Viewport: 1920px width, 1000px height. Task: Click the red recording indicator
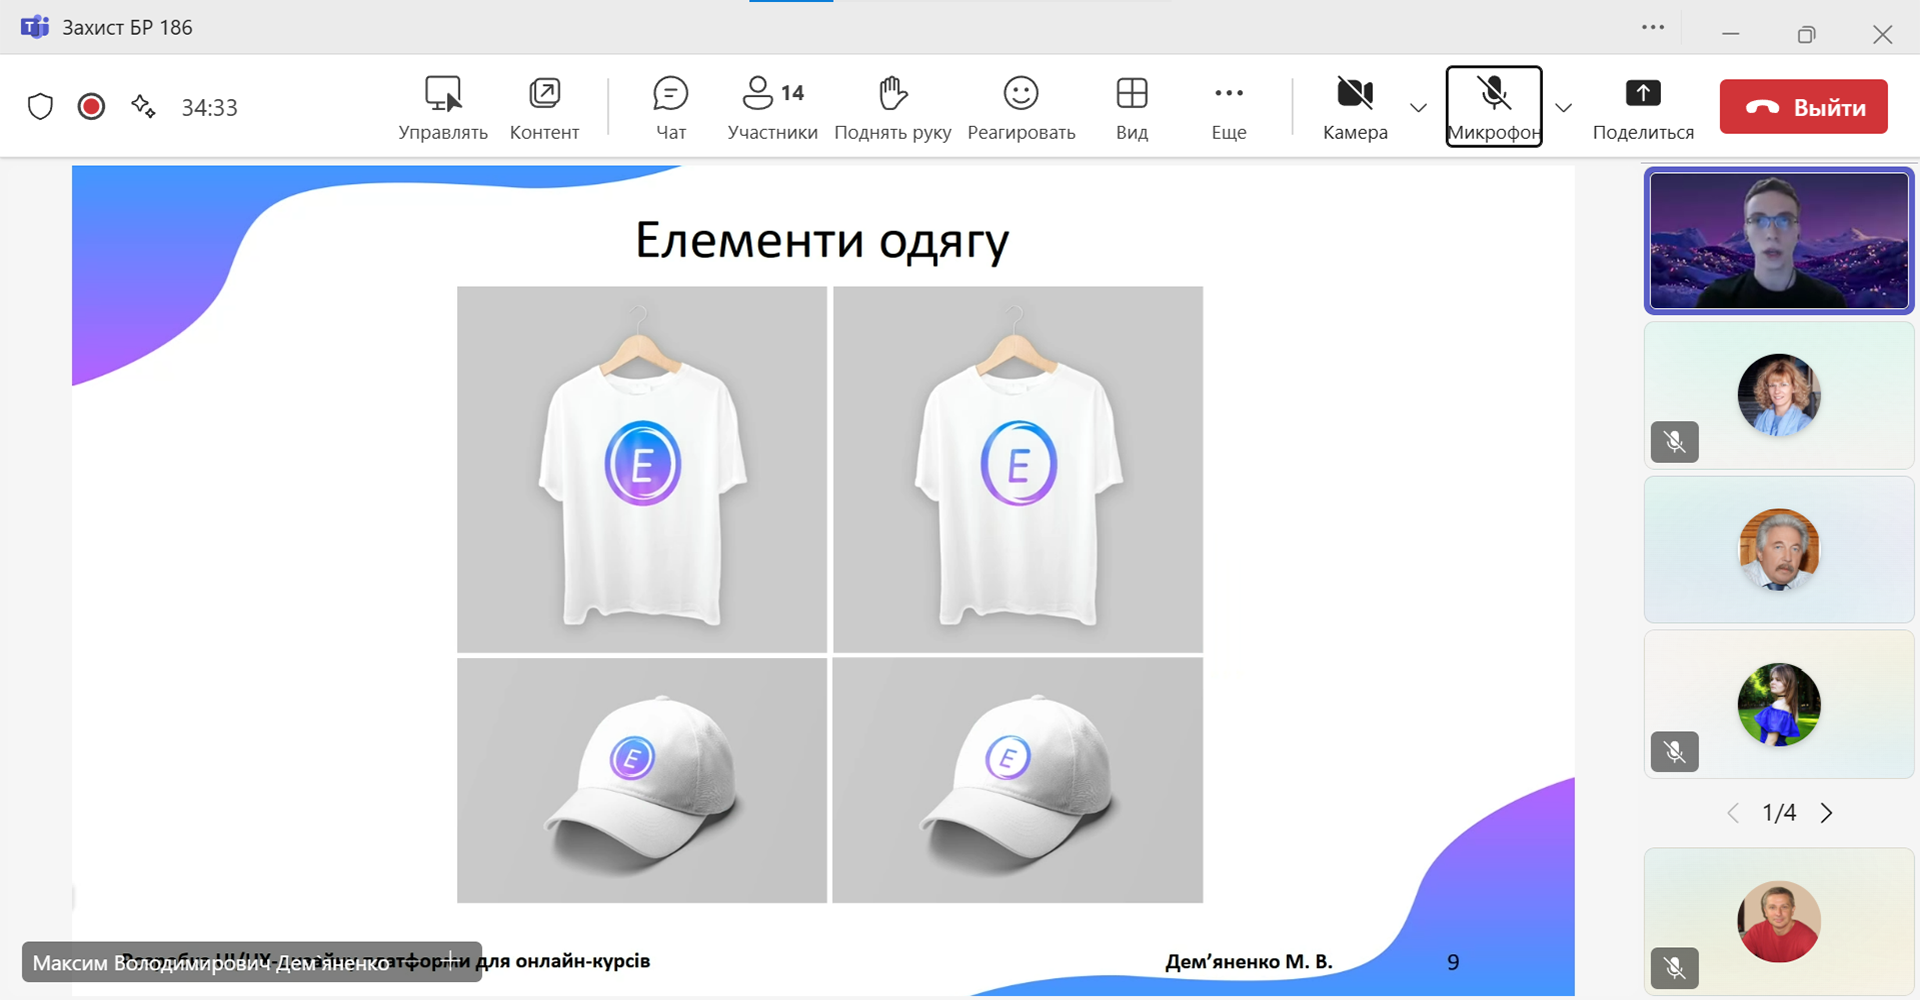click(91, 107)
